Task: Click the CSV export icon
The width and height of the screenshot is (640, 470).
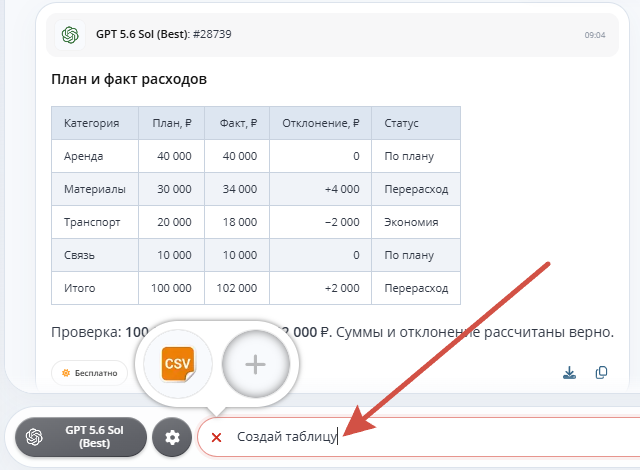Action: (x=178, y=364)
